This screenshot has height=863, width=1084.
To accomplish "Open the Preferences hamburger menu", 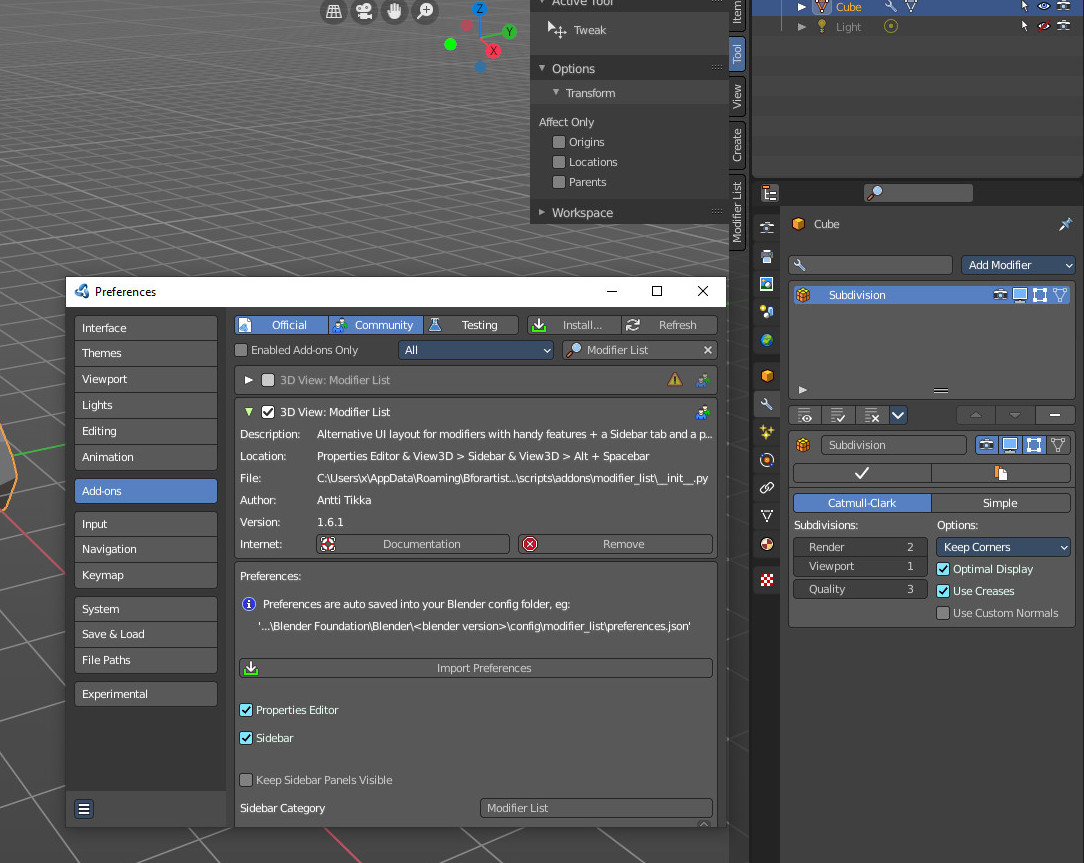I will click(84, 808).
